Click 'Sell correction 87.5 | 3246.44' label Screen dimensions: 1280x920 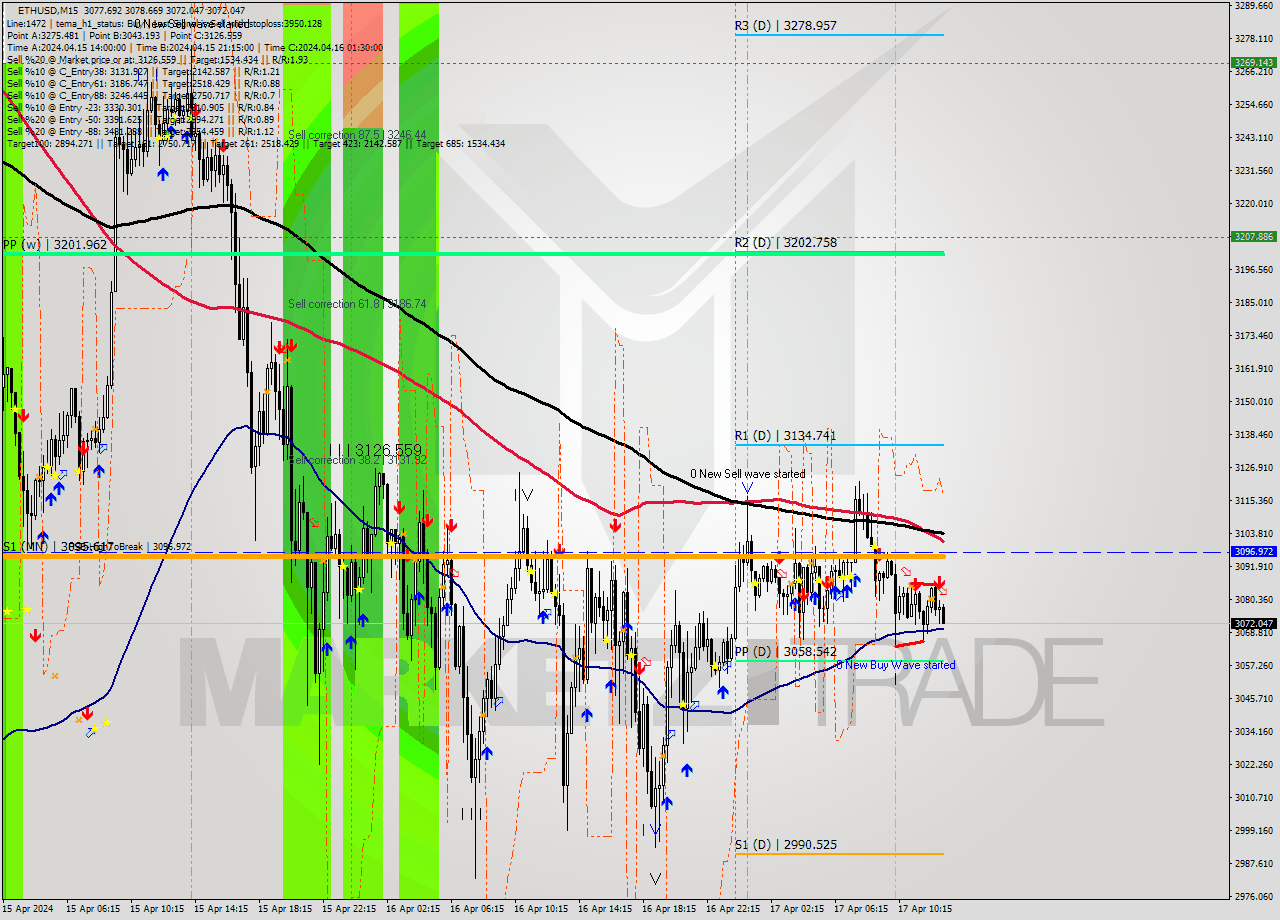tap(357, 135)
